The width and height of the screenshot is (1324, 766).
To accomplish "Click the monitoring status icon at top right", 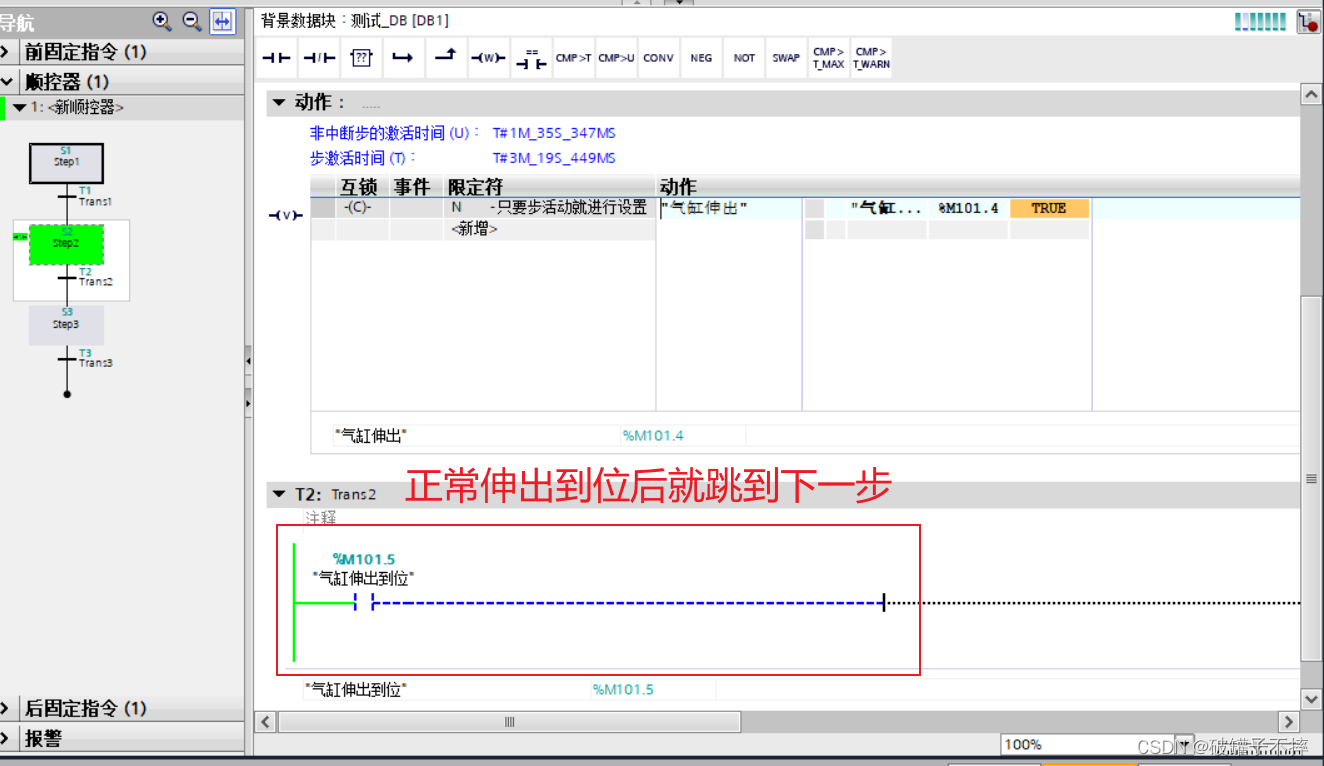I will pos(1308,21).
